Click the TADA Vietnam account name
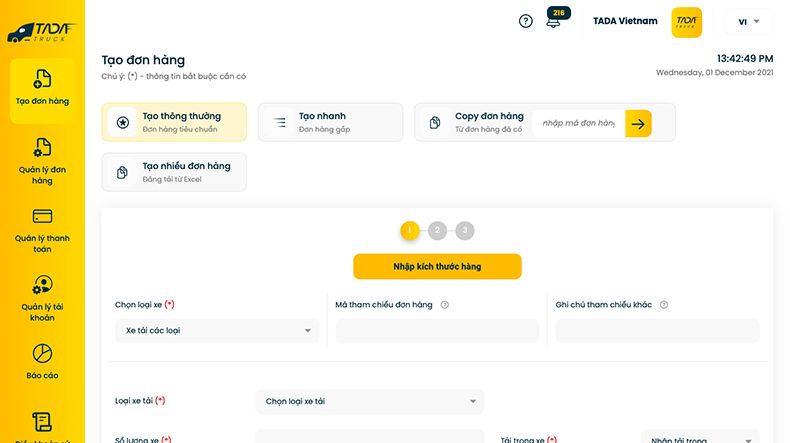This screenshot has height=443, width=790. pos(625,21)
